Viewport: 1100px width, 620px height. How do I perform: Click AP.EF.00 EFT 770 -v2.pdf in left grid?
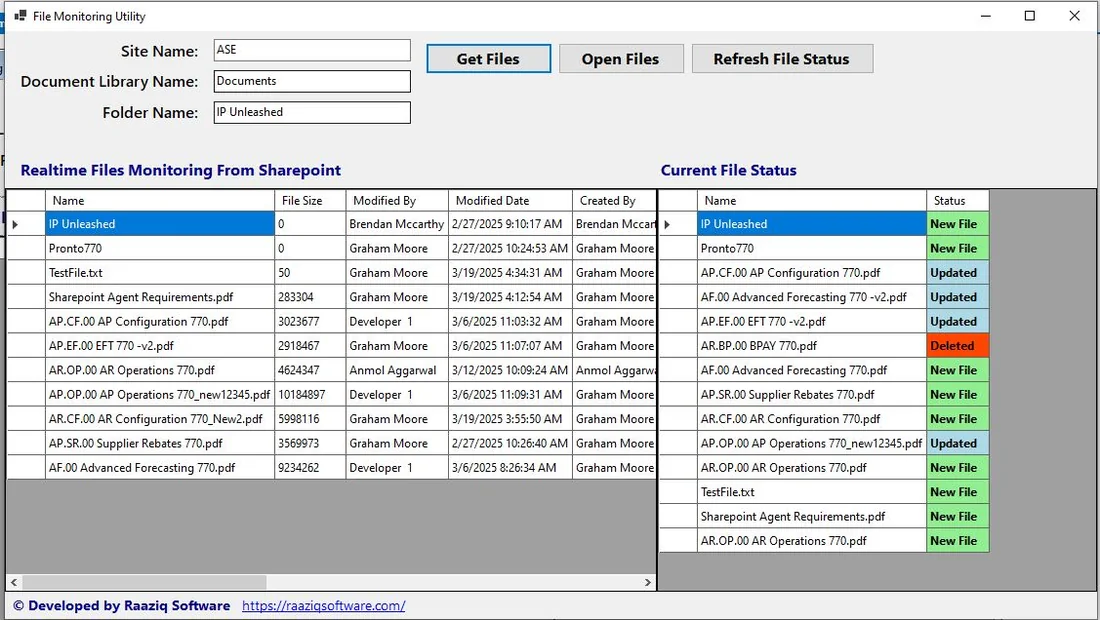(160, 346)
